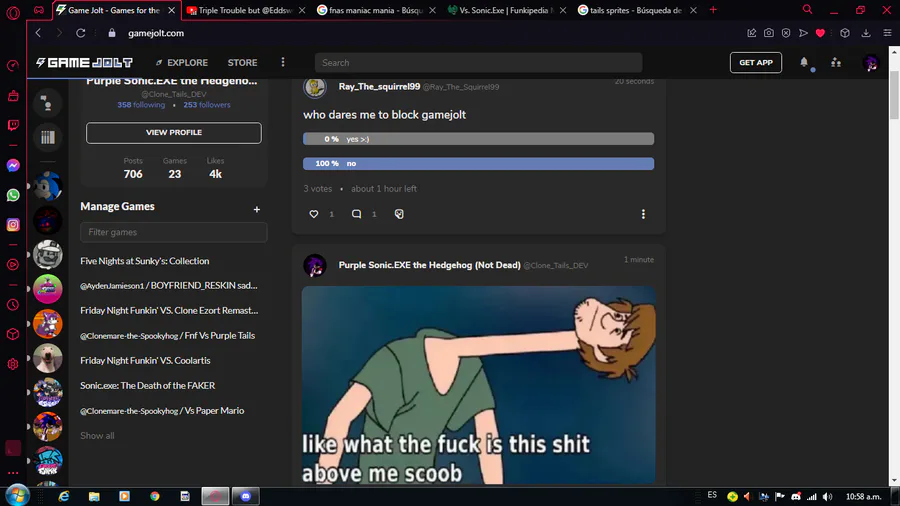Open browser downloads icon
This screenshot has height=506, width=900.
(866, 33)
